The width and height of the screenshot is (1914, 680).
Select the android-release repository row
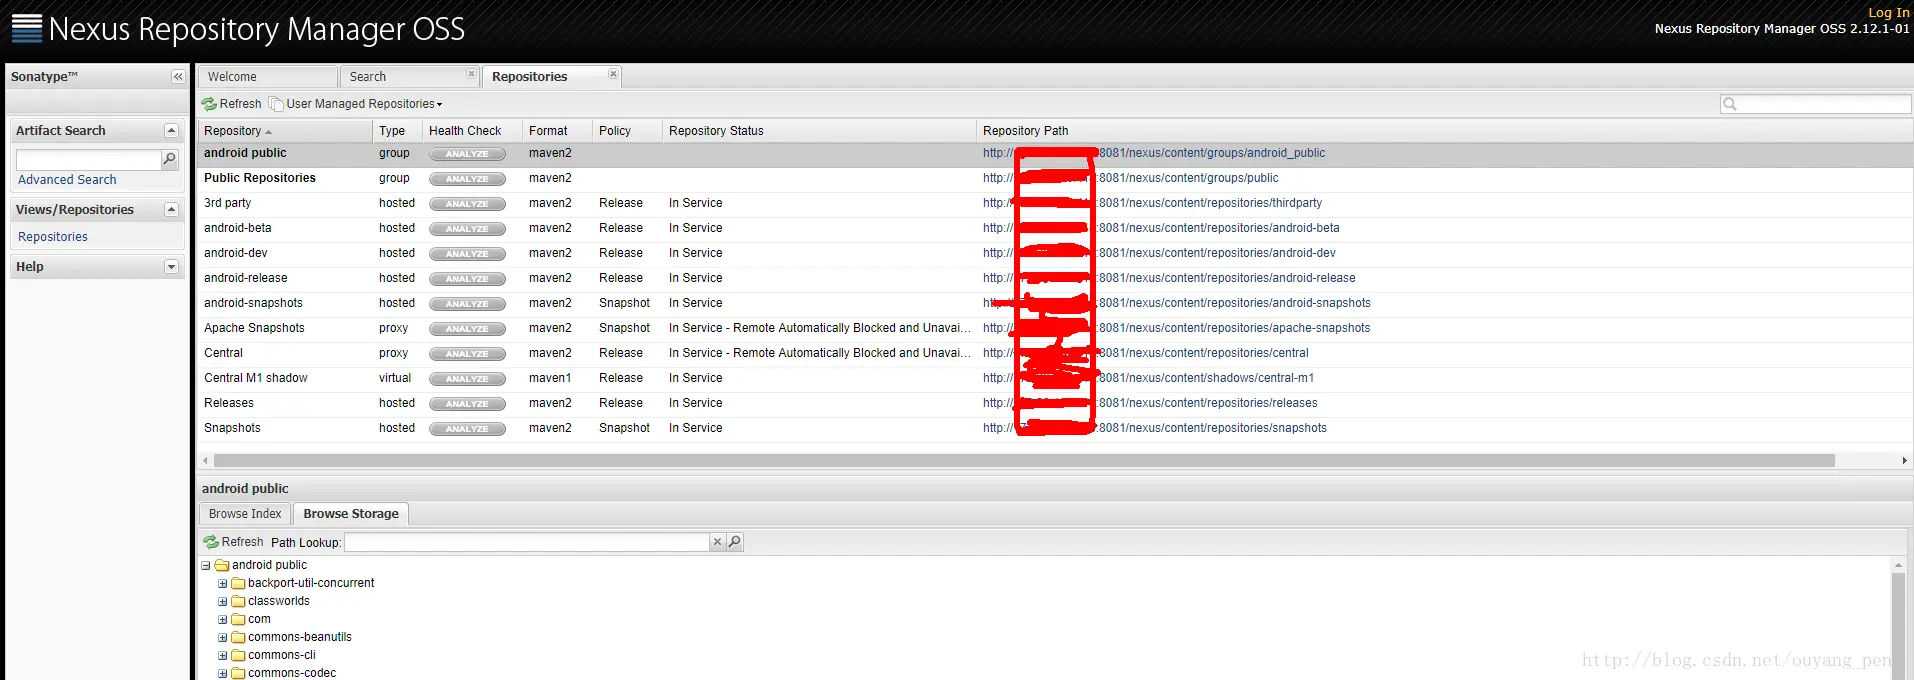pos(1055,278)
